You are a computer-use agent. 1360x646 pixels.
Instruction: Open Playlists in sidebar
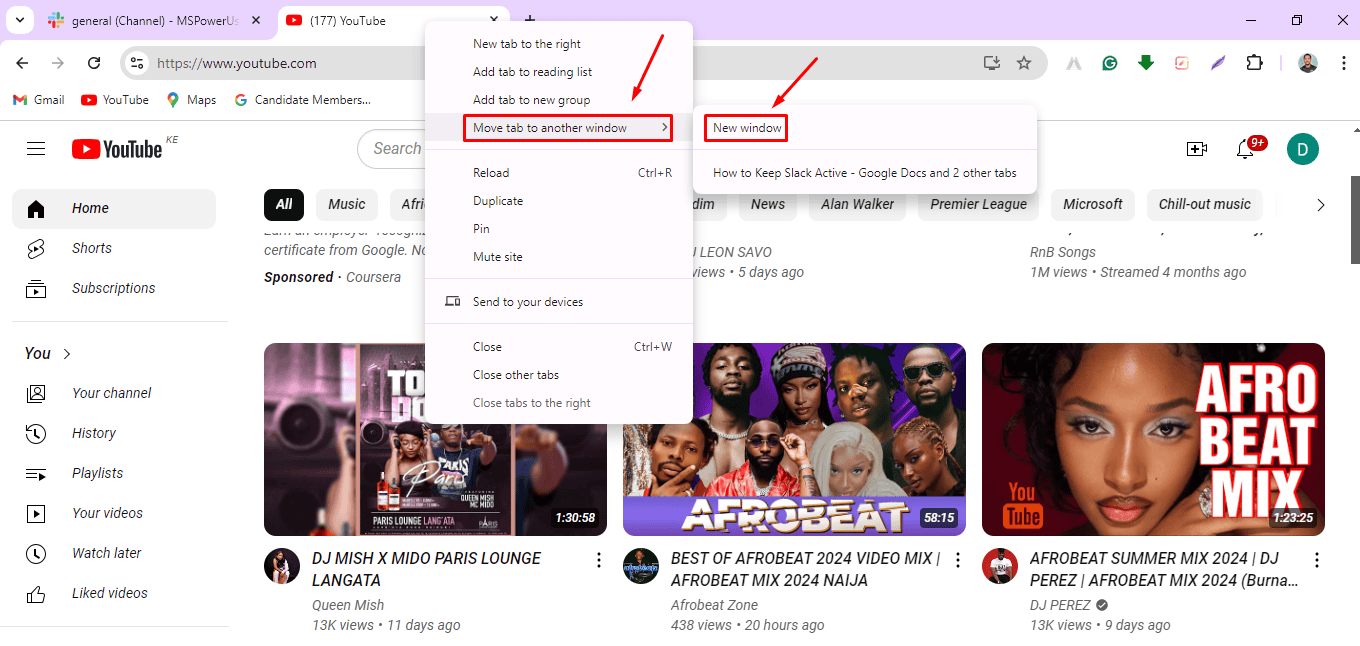click(x=114, y=473)
